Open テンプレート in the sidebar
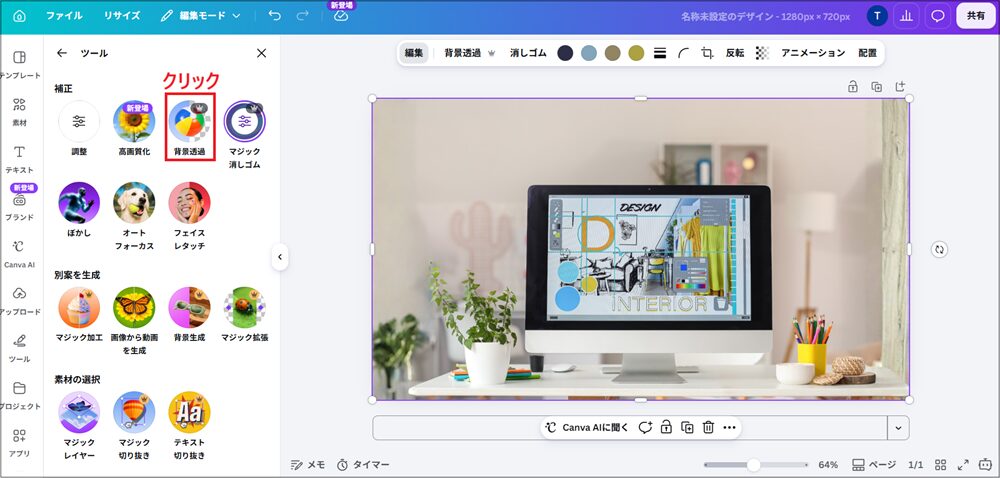Viewport: 1000px width, 478px height. pyautogui.click(x=19, y=65)
